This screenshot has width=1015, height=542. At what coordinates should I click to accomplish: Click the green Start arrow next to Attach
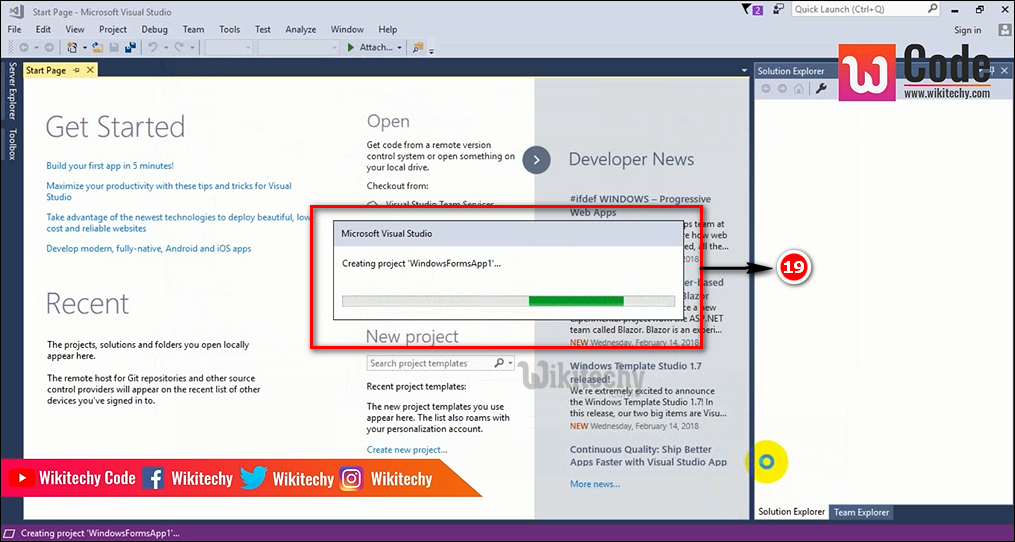tap(350, 47)
